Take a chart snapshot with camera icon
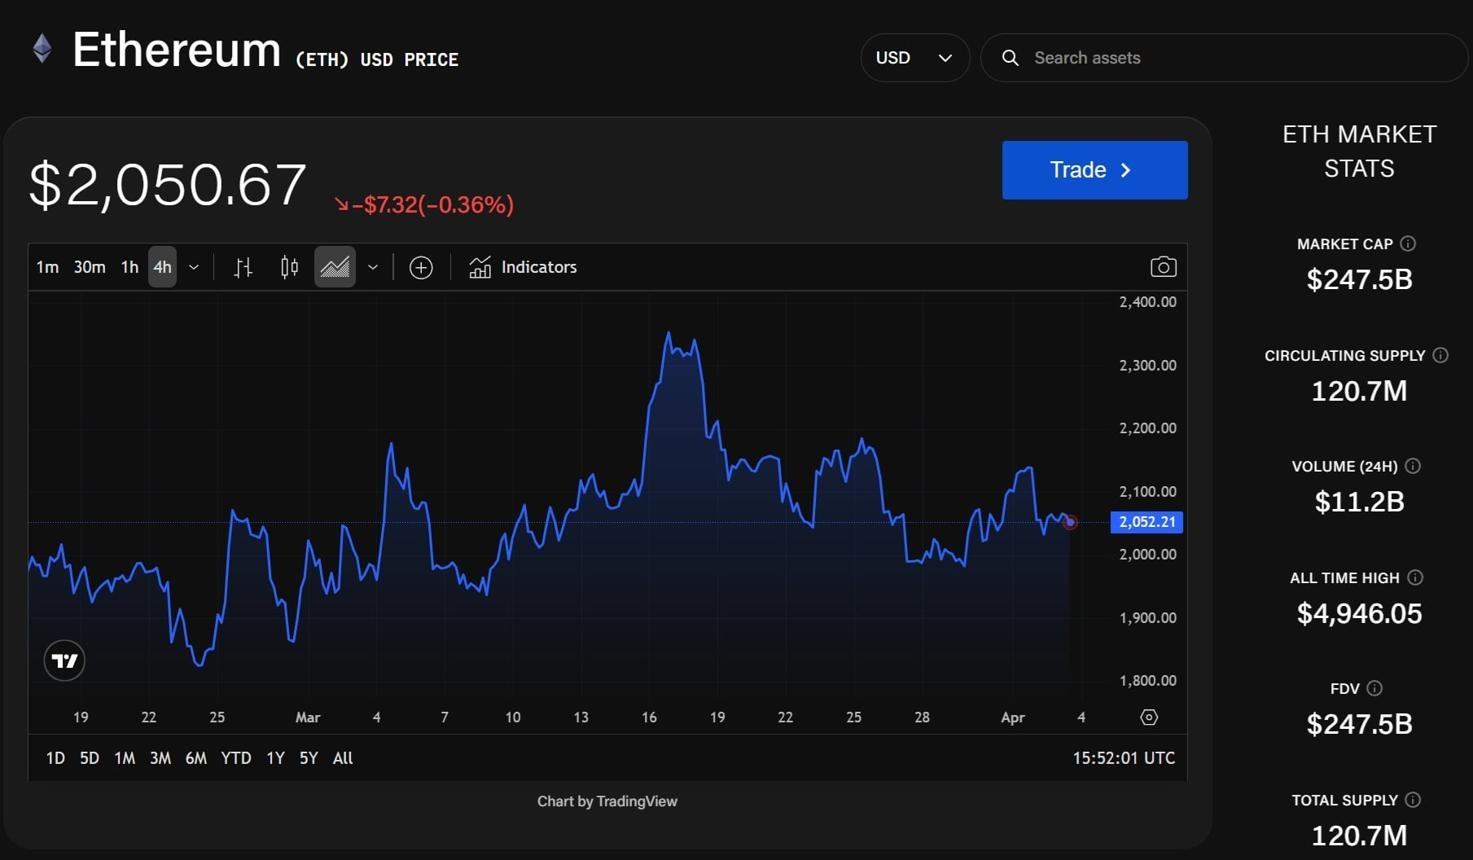The width and height of the screenshot is (1473, 860). (x=1163, y=267)
